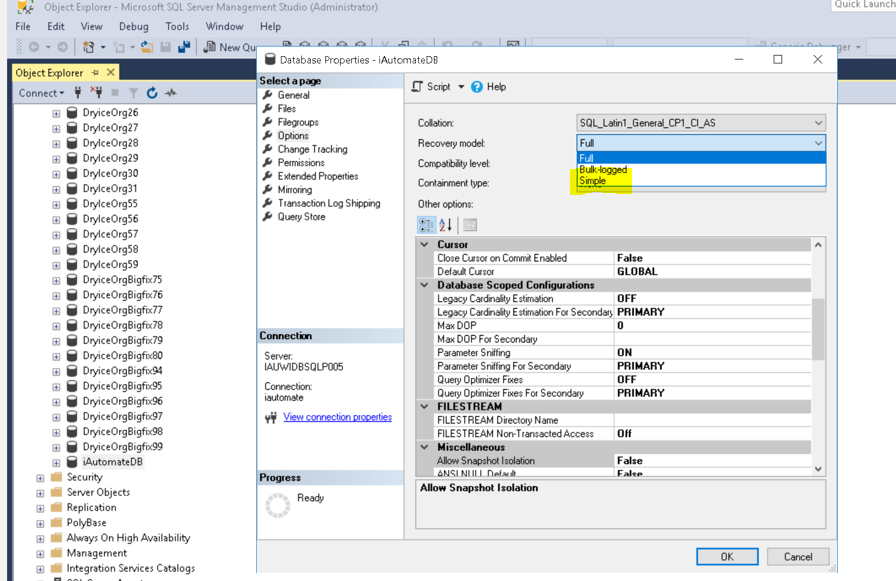
Task: Click the Disconnect icon in Object Explorer
Action: pos(97,93)
